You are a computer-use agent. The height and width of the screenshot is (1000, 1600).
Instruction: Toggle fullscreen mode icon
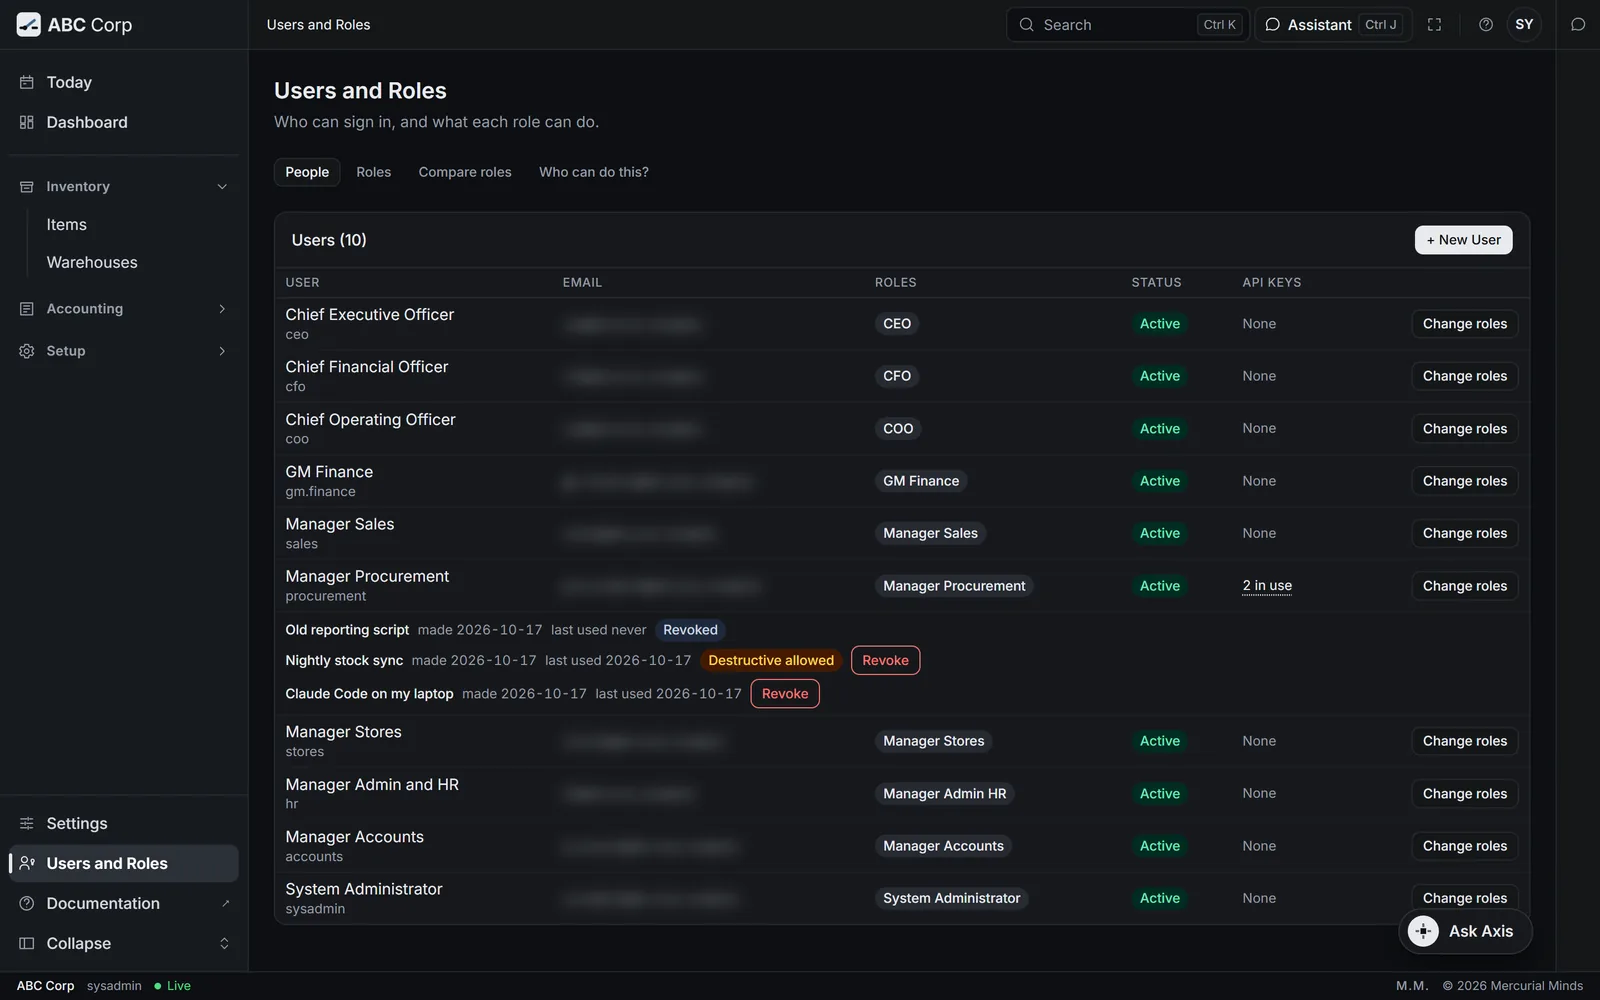click(1434, 25)
